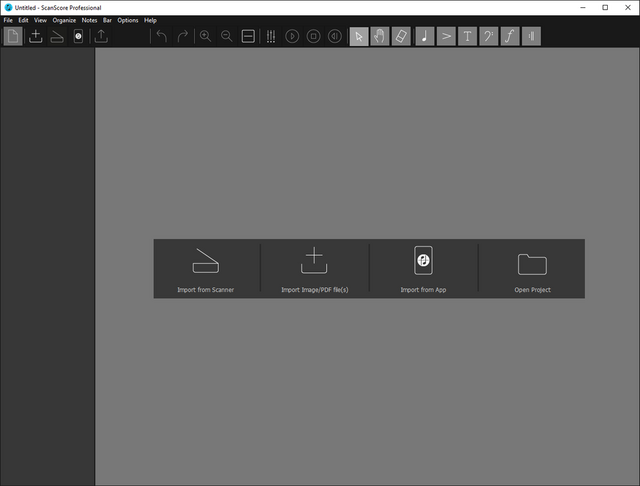Click the zoom in magnifier icon

click(205, 36)
